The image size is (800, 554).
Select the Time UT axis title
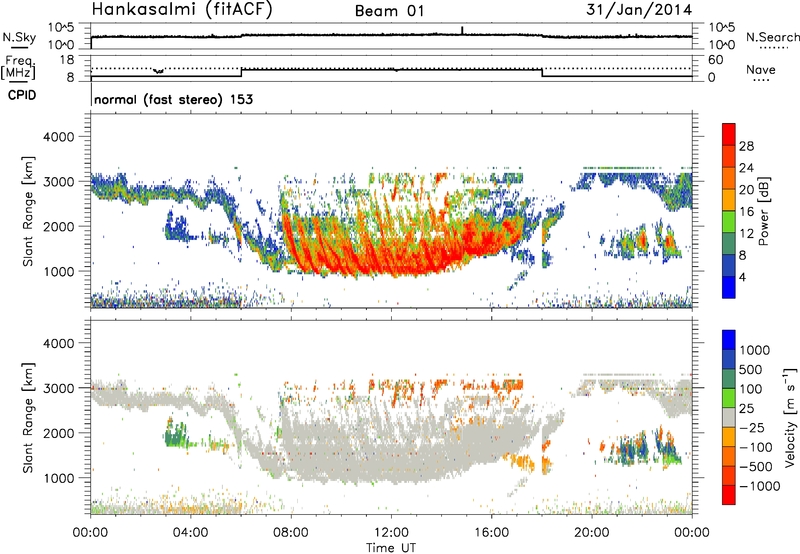pos(391,548)
